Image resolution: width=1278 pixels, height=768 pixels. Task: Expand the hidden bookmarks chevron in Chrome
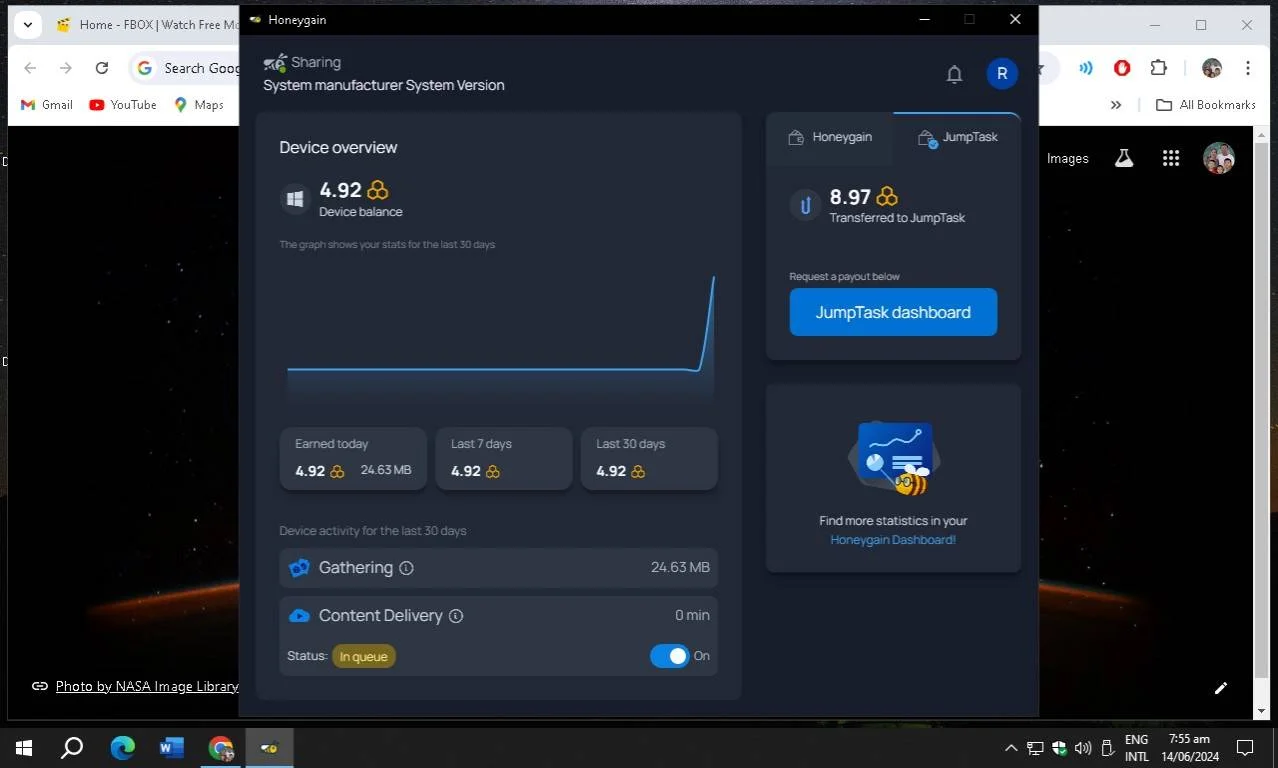pos(1116,105)
